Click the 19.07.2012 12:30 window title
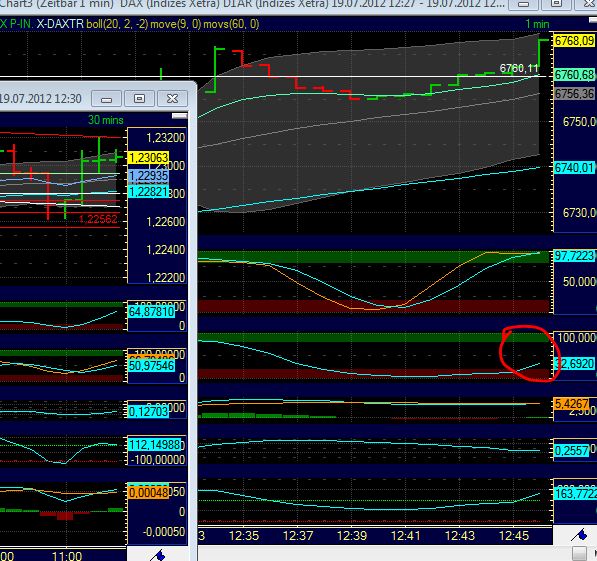Screen dimensions: 597x561 [40, 99]
